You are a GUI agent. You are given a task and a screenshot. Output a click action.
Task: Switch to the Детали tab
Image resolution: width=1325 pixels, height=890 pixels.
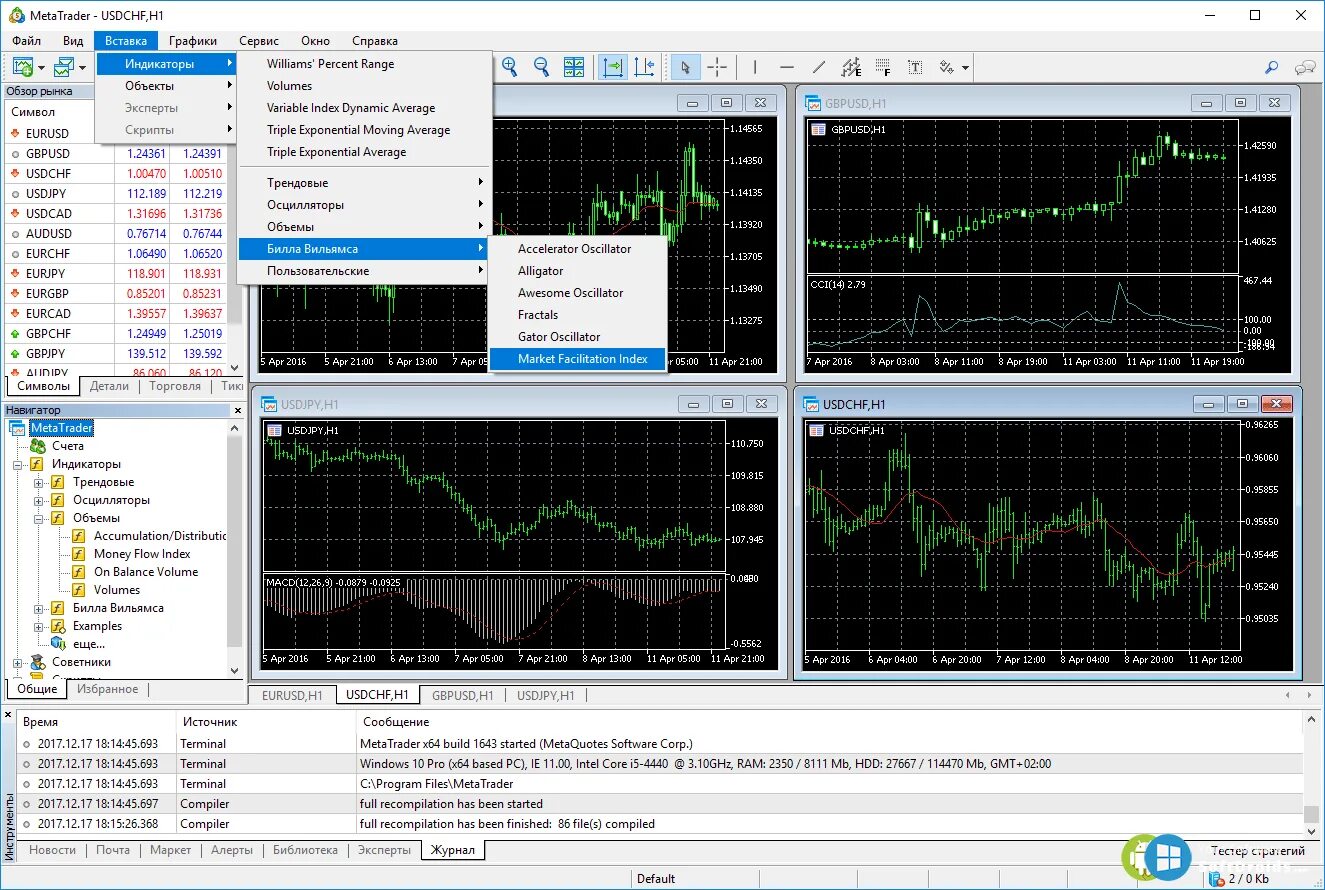[x=109, y=386]
